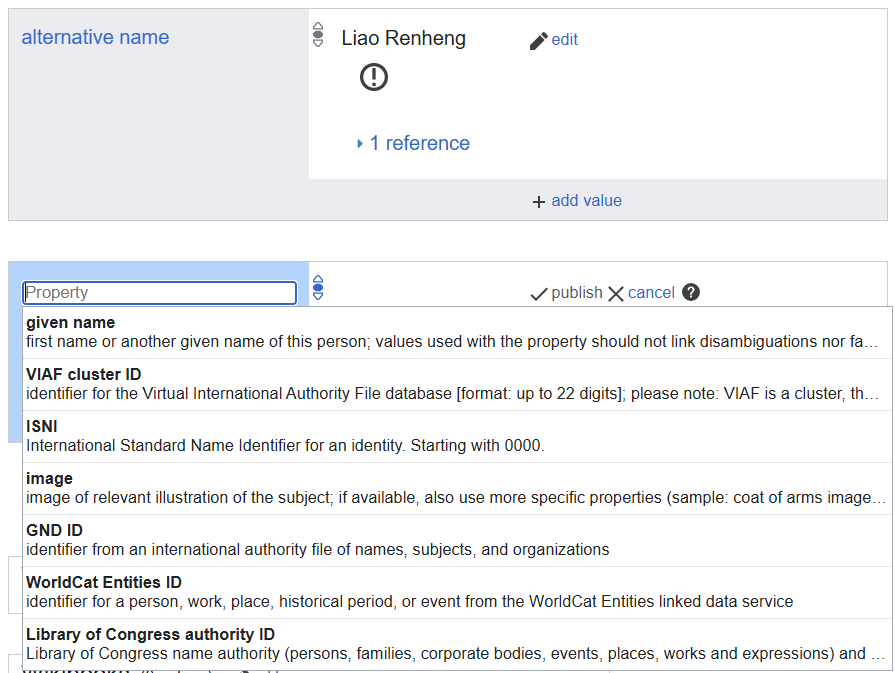895x673 pixels.
Task: Click the Liao Renheng value text
Action: [x=403, y=39]
